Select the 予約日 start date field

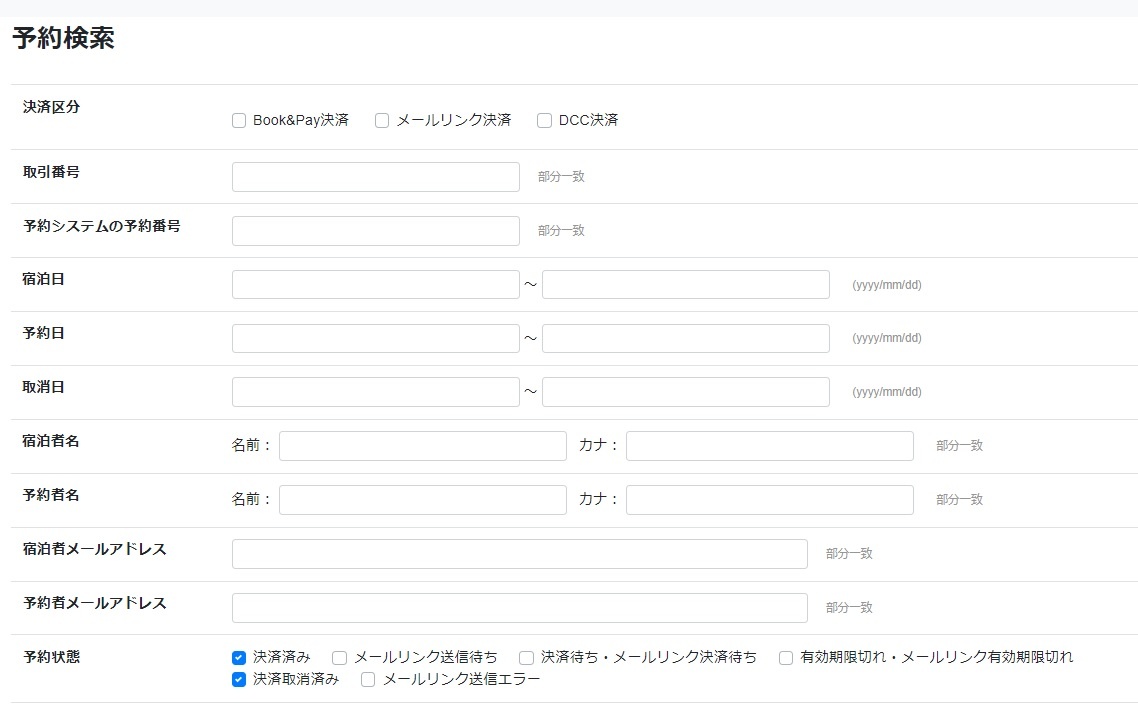pos(376,338)
